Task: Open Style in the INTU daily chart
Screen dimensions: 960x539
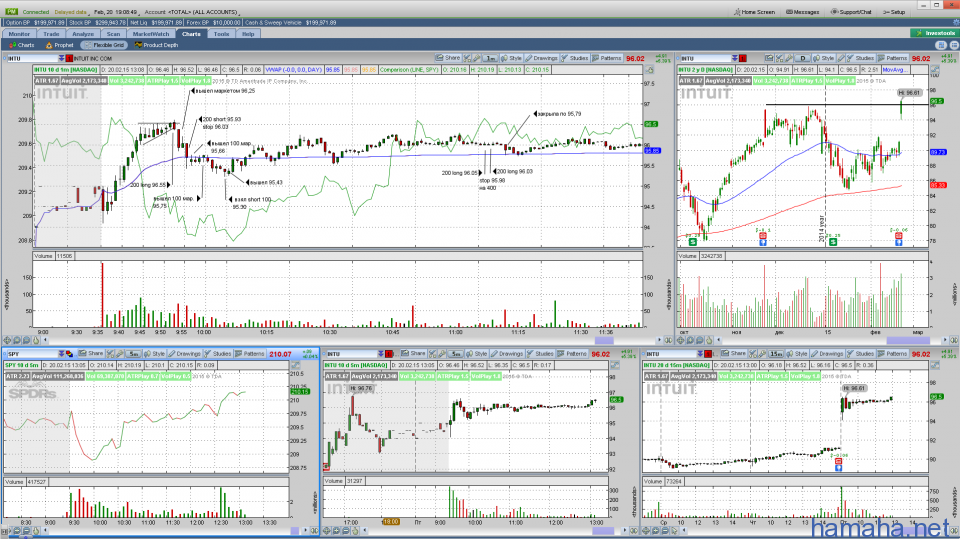Action: 824,58
